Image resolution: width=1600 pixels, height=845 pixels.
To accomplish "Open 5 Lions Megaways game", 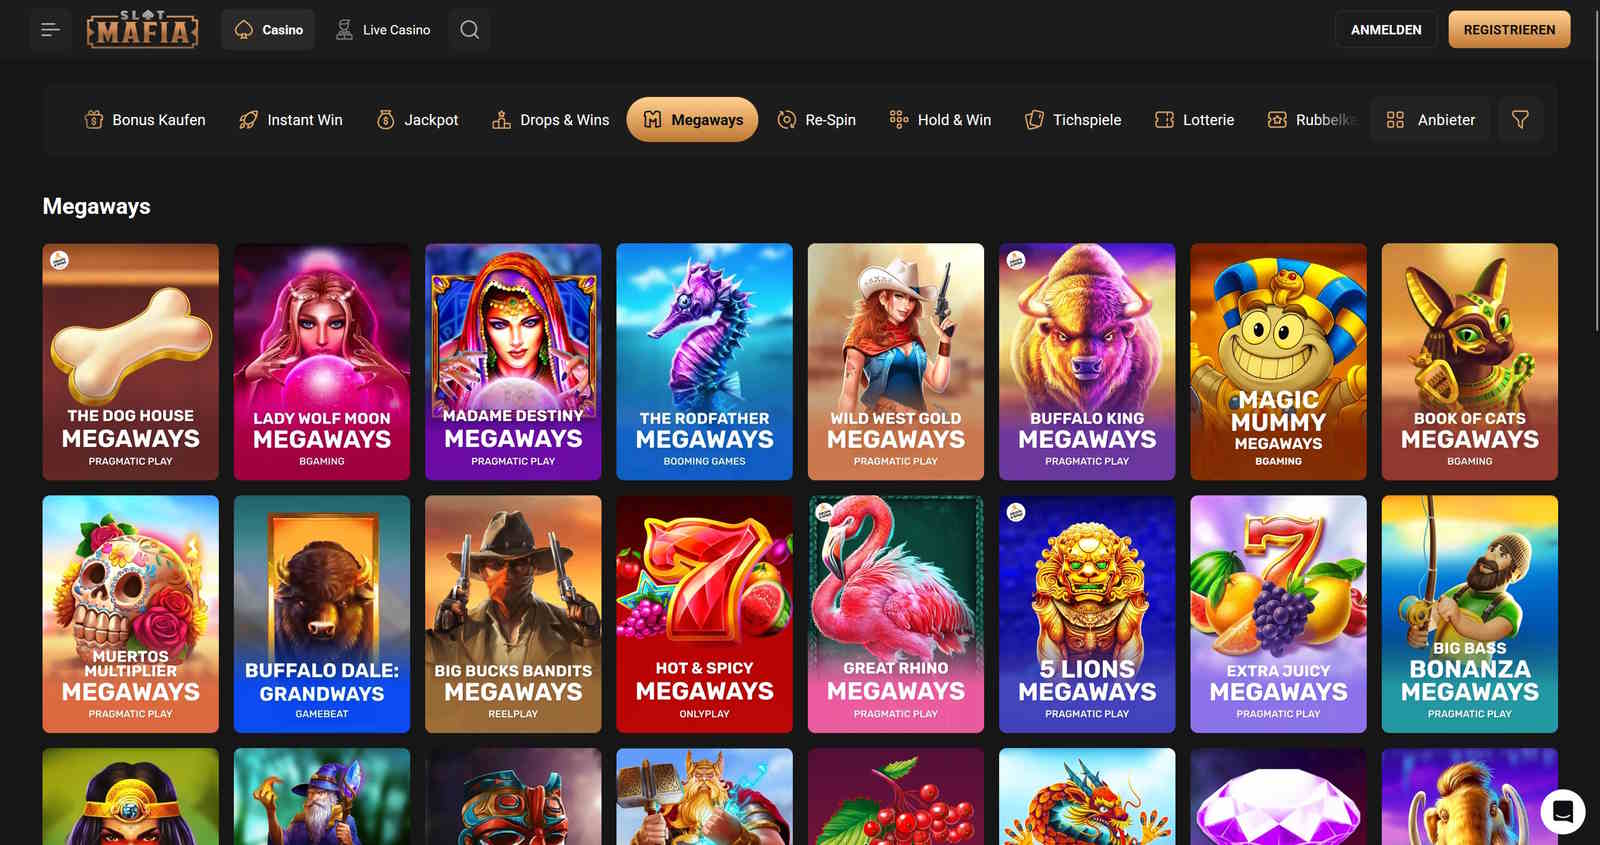I will coord(1087,614).
